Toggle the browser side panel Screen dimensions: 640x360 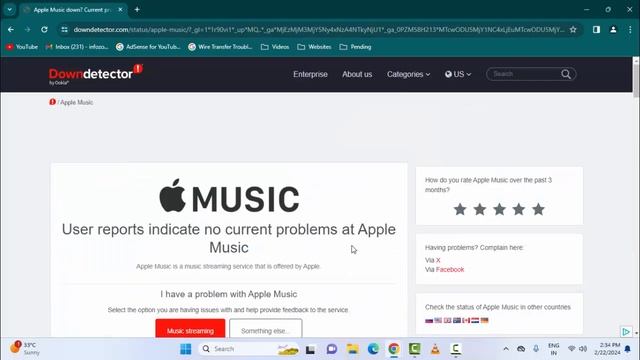click(596, 29)
